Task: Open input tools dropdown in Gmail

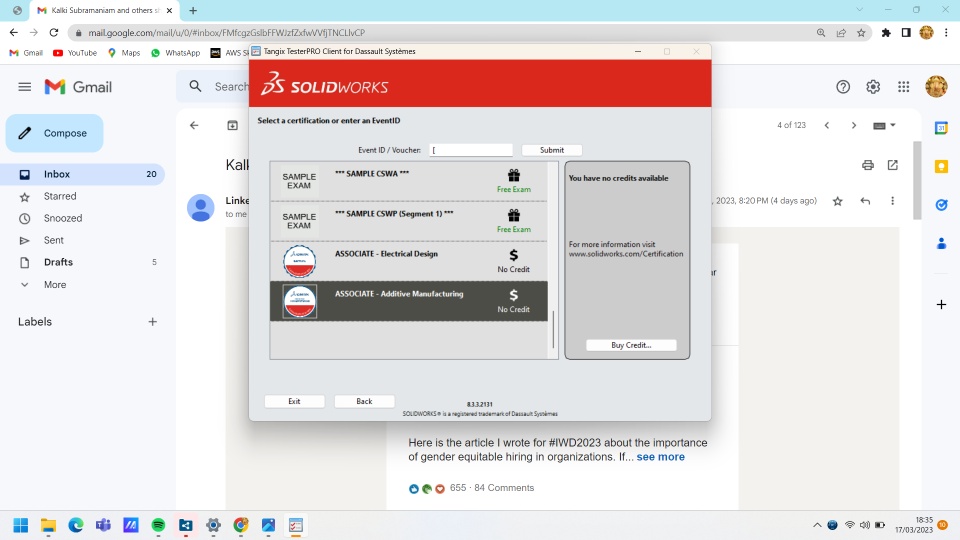Action: (x=884, y=126)
